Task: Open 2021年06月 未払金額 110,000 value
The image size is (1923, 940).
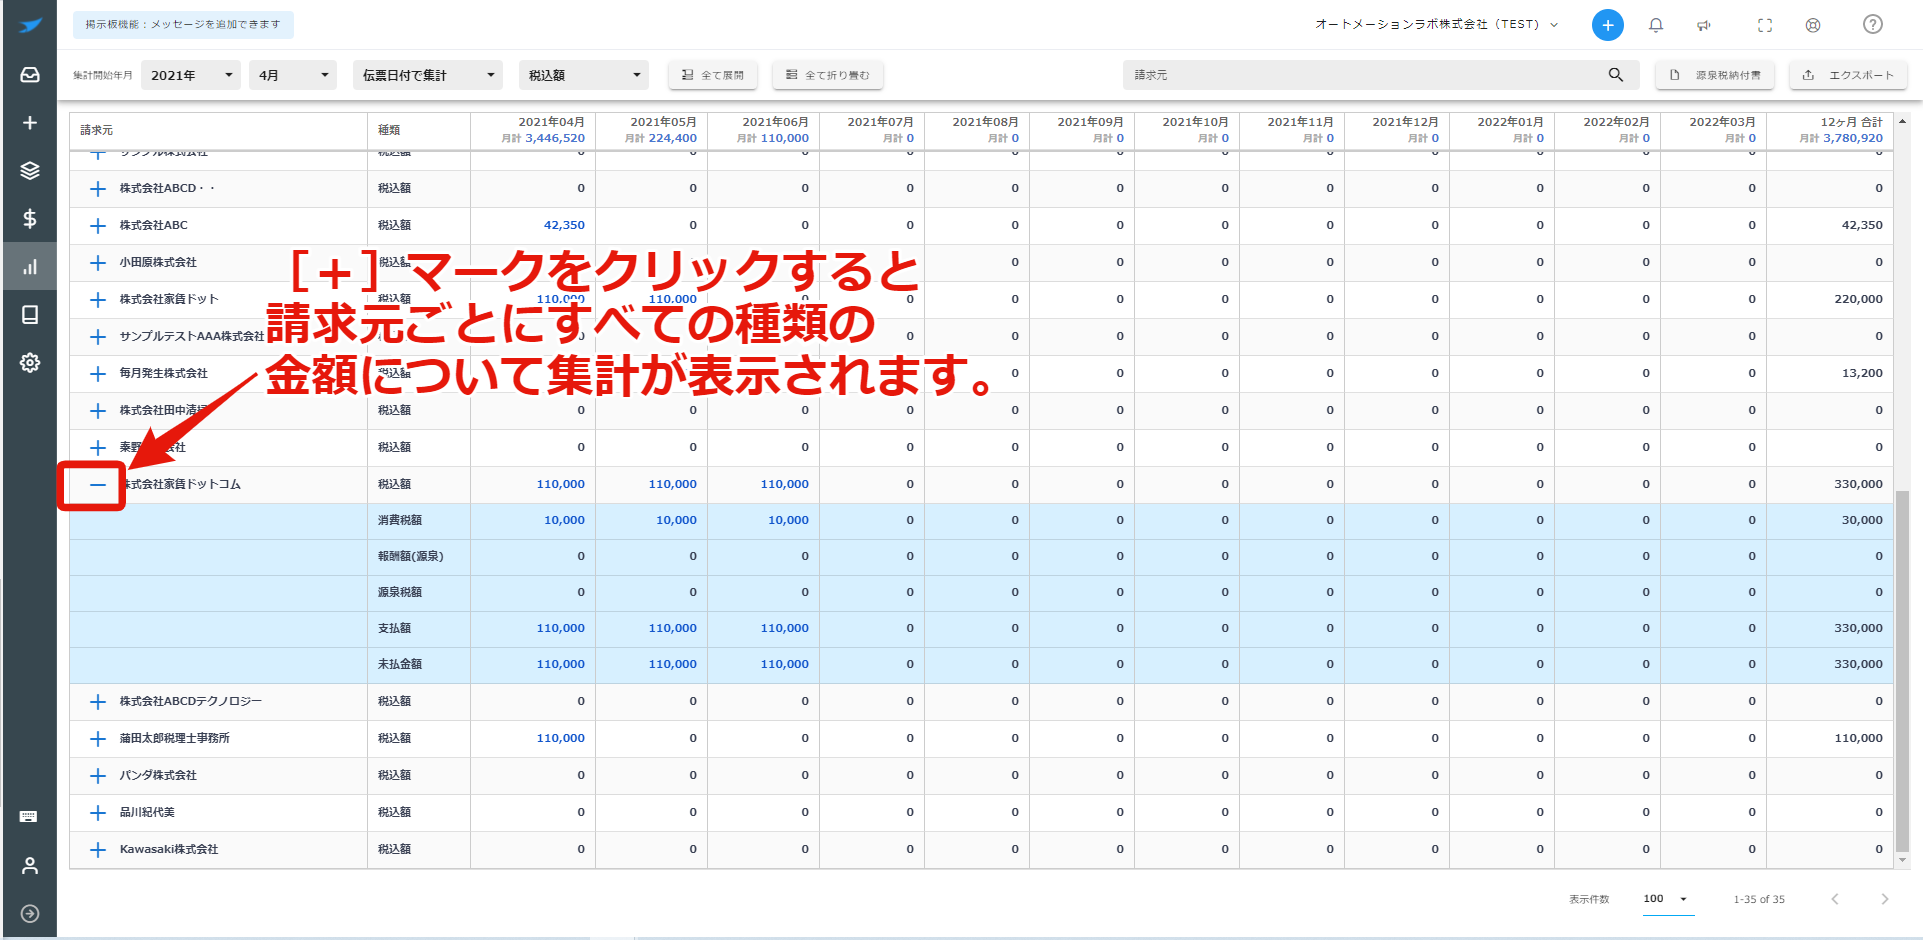Action: tap(784, 665)
